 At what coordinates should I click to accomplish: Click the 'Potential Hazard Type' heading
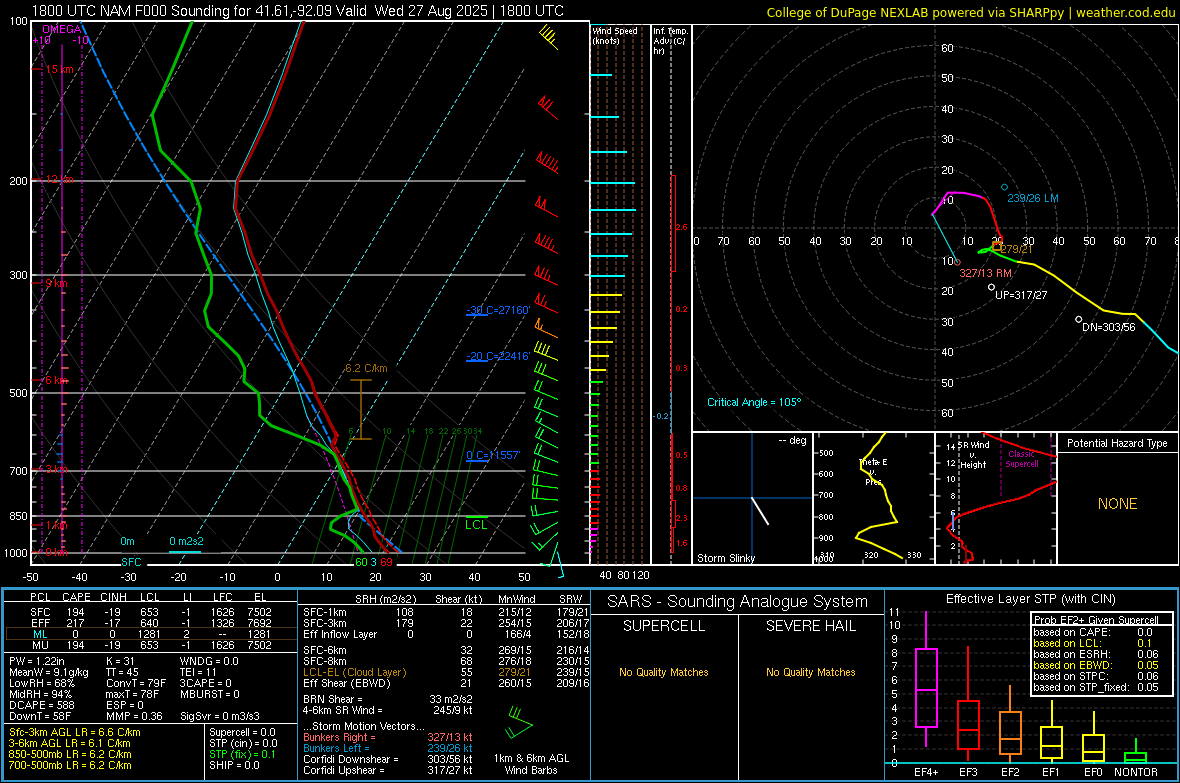pos(1117,443)
